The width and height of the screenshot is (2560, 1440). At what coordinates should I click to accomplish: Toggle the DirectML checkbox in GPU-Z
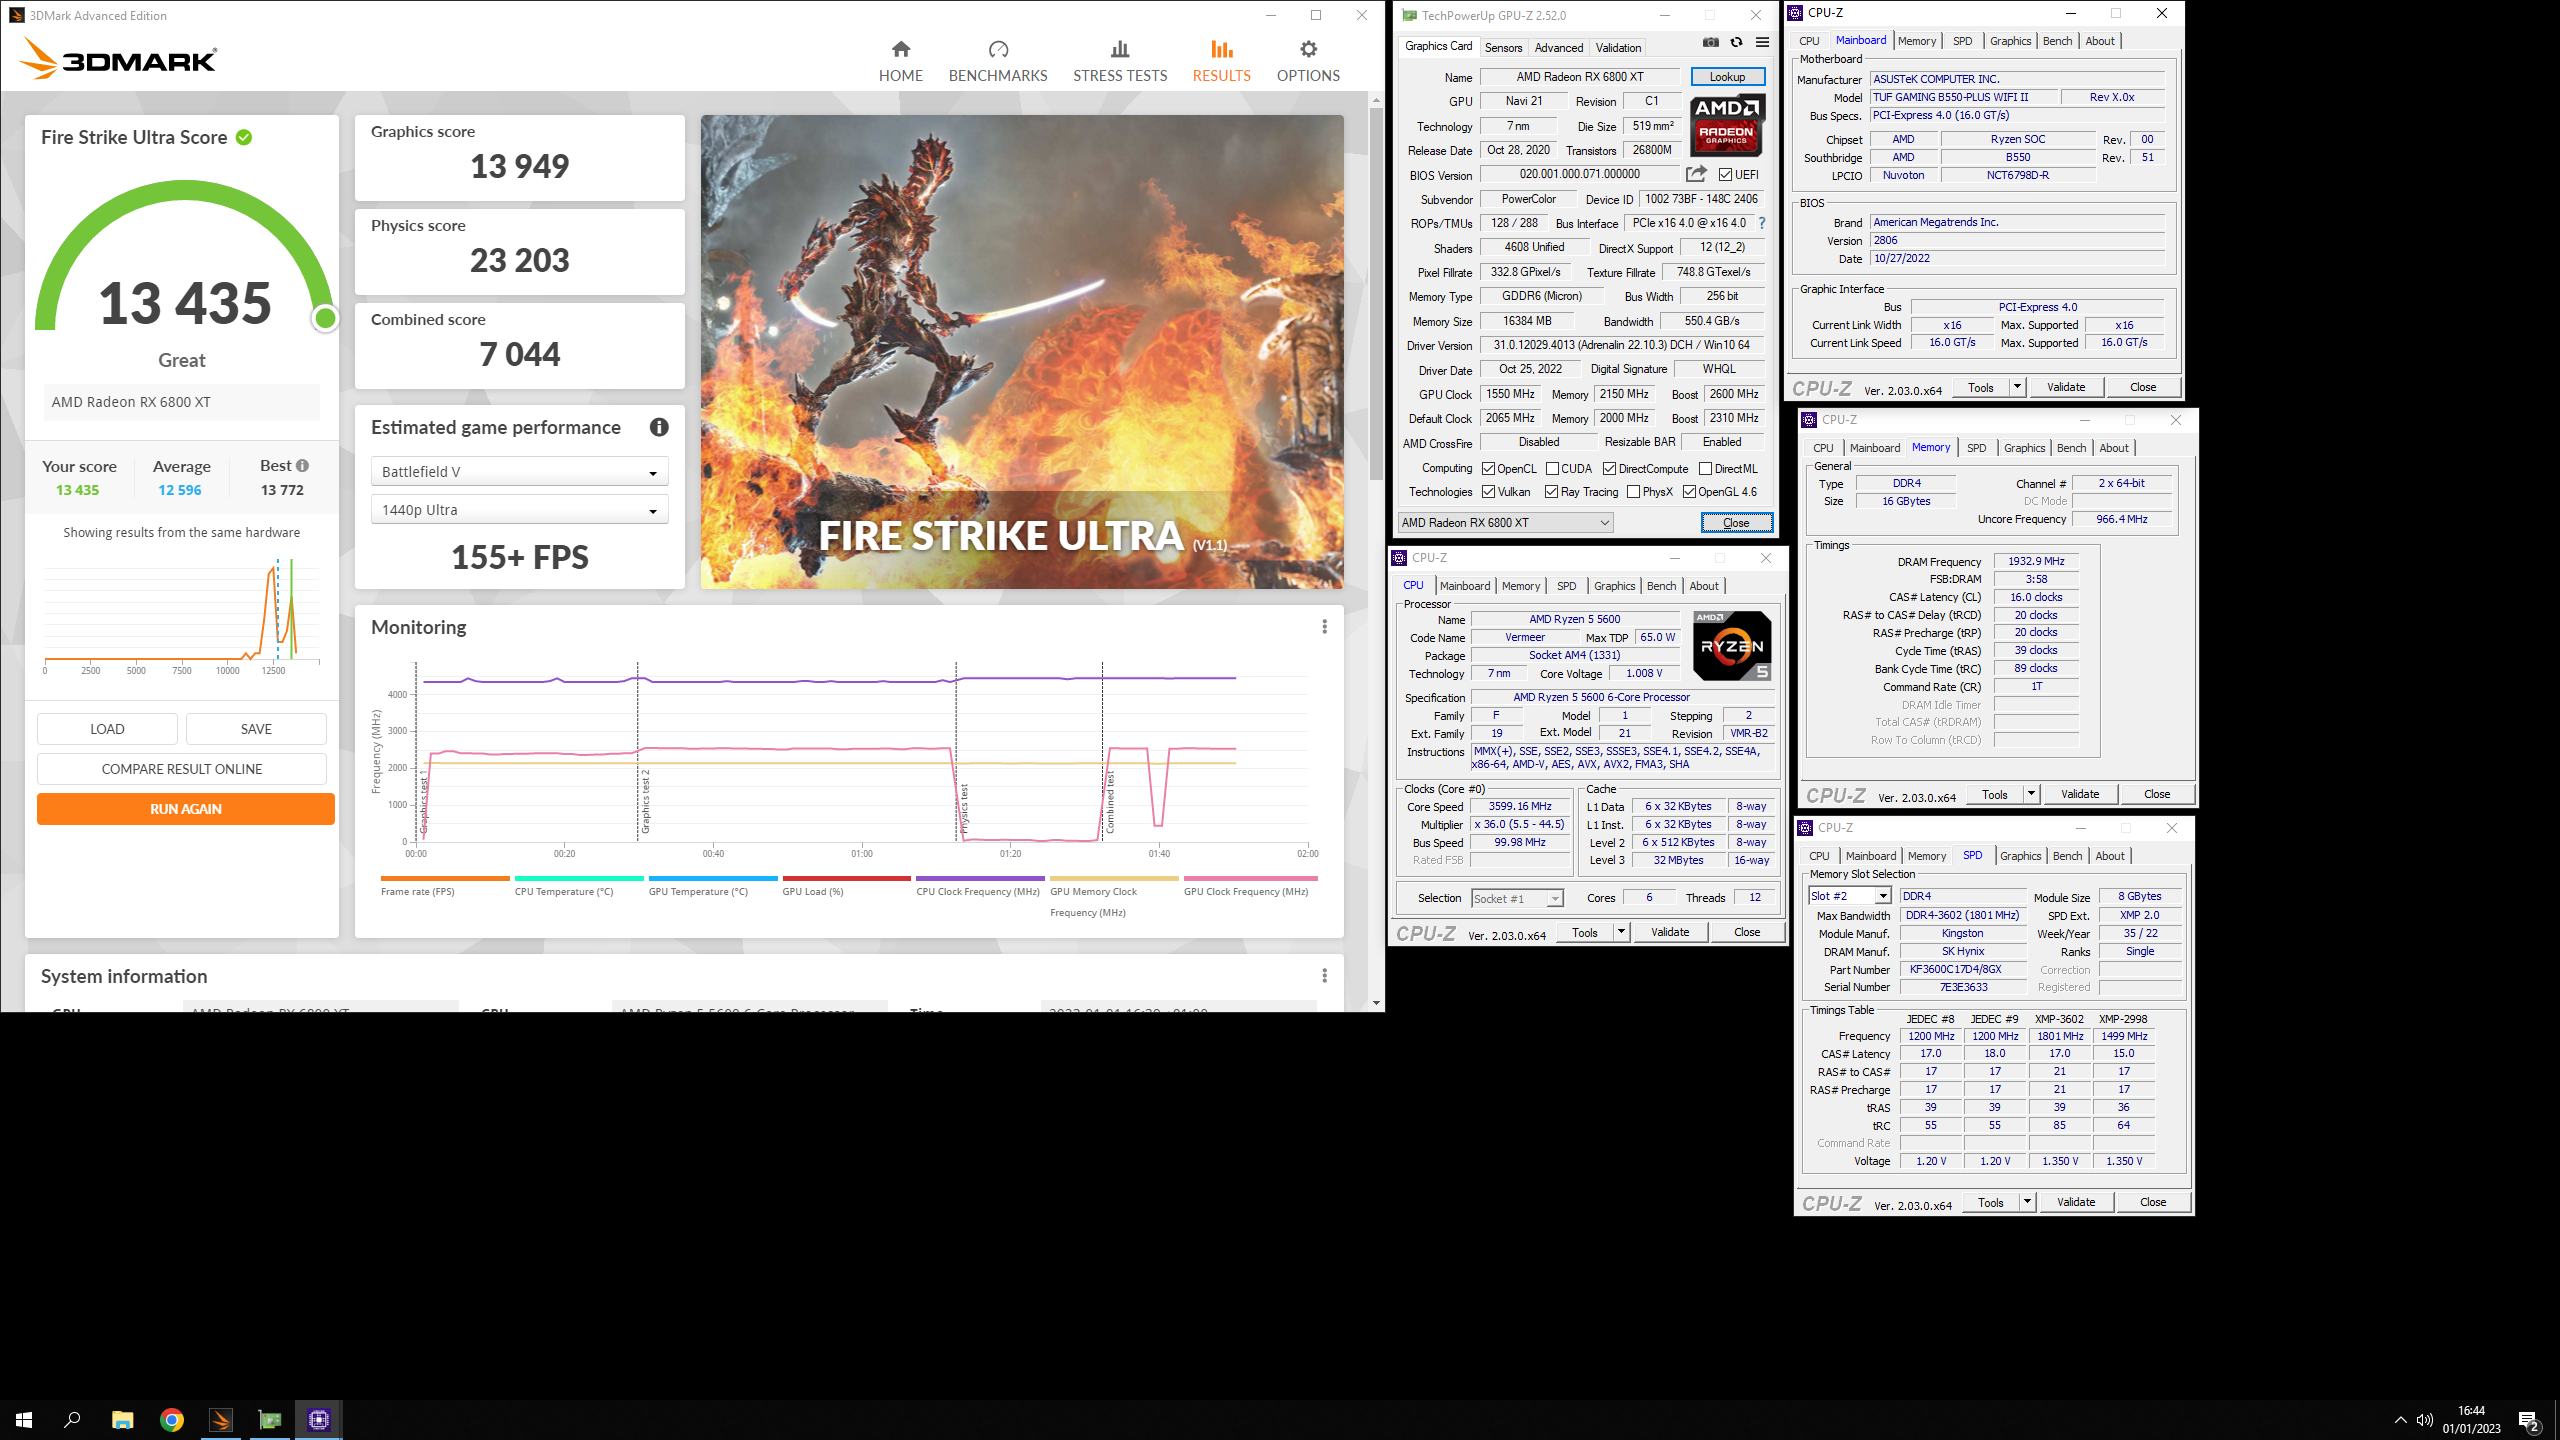click(x=1705, y=469)
